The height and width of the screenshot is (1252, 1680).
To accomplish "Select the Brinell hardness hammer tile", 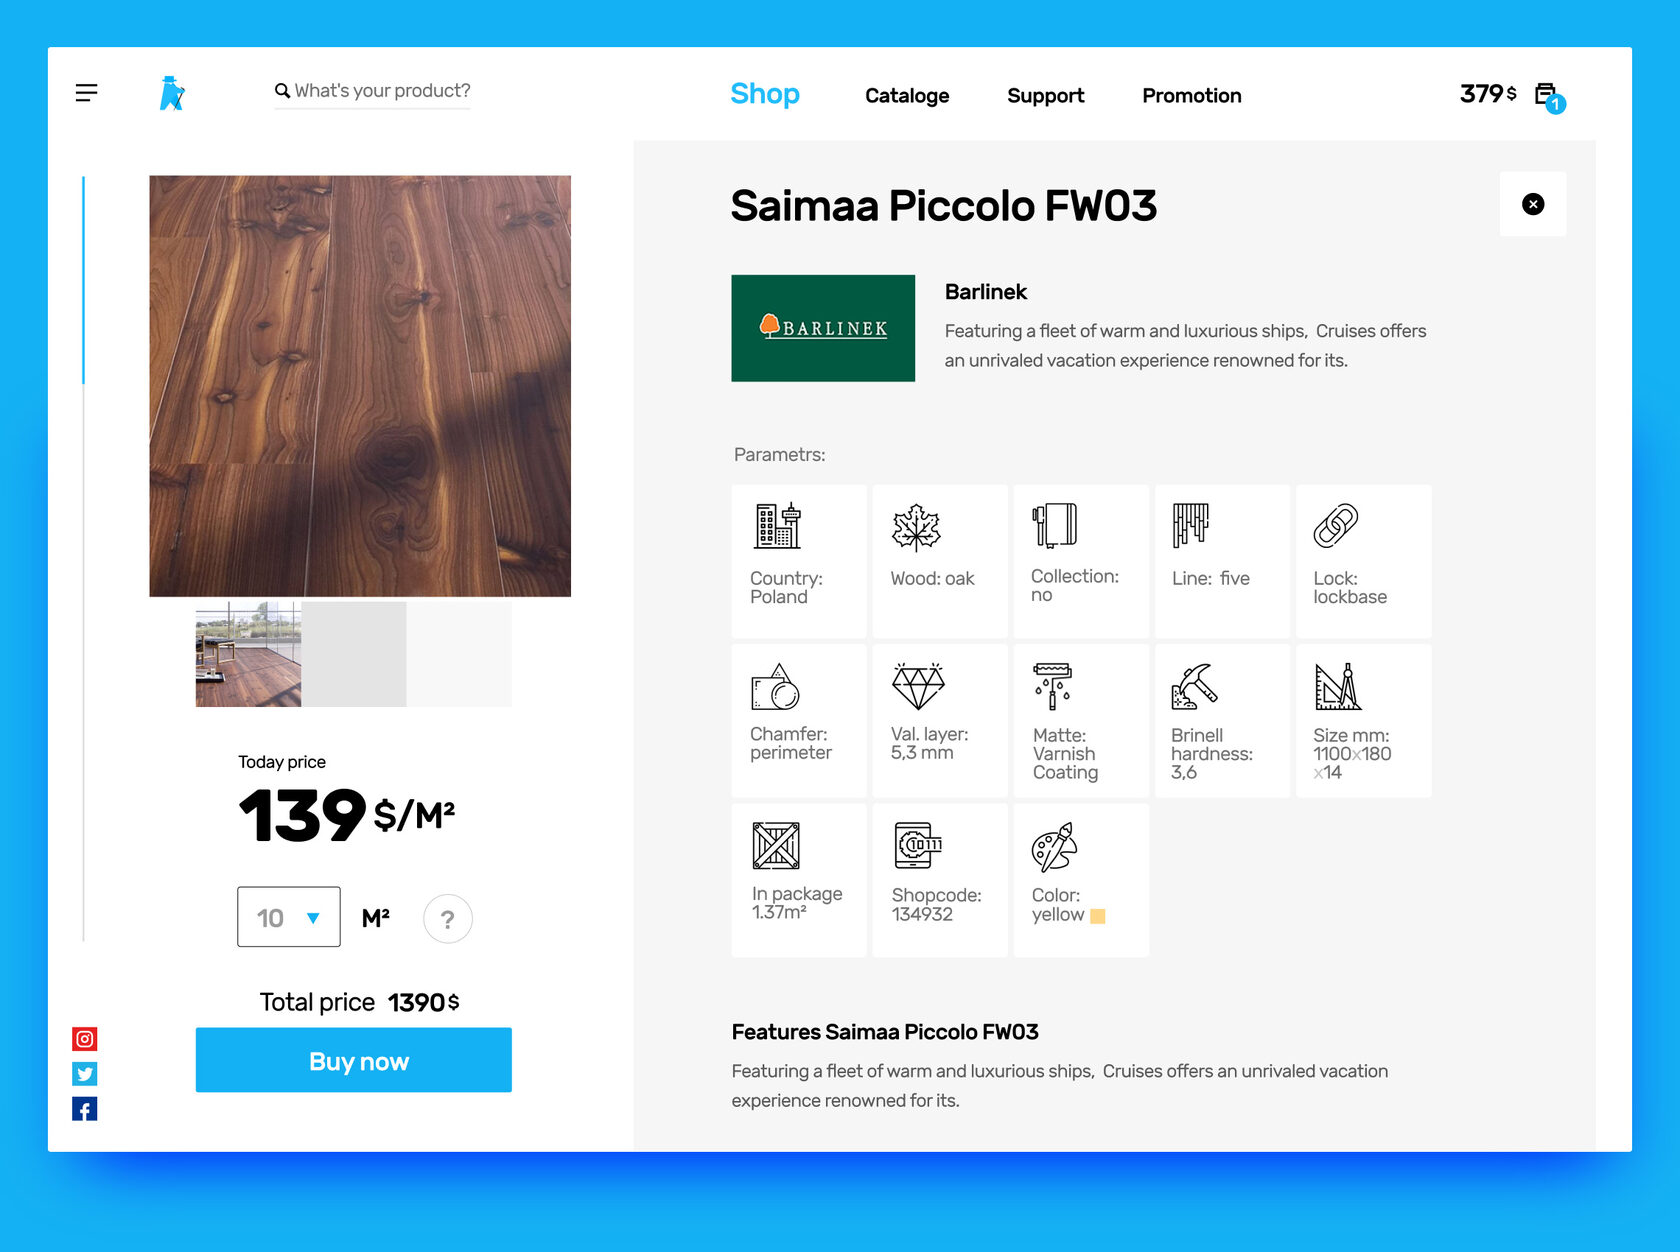I will tap(1222, 720).
